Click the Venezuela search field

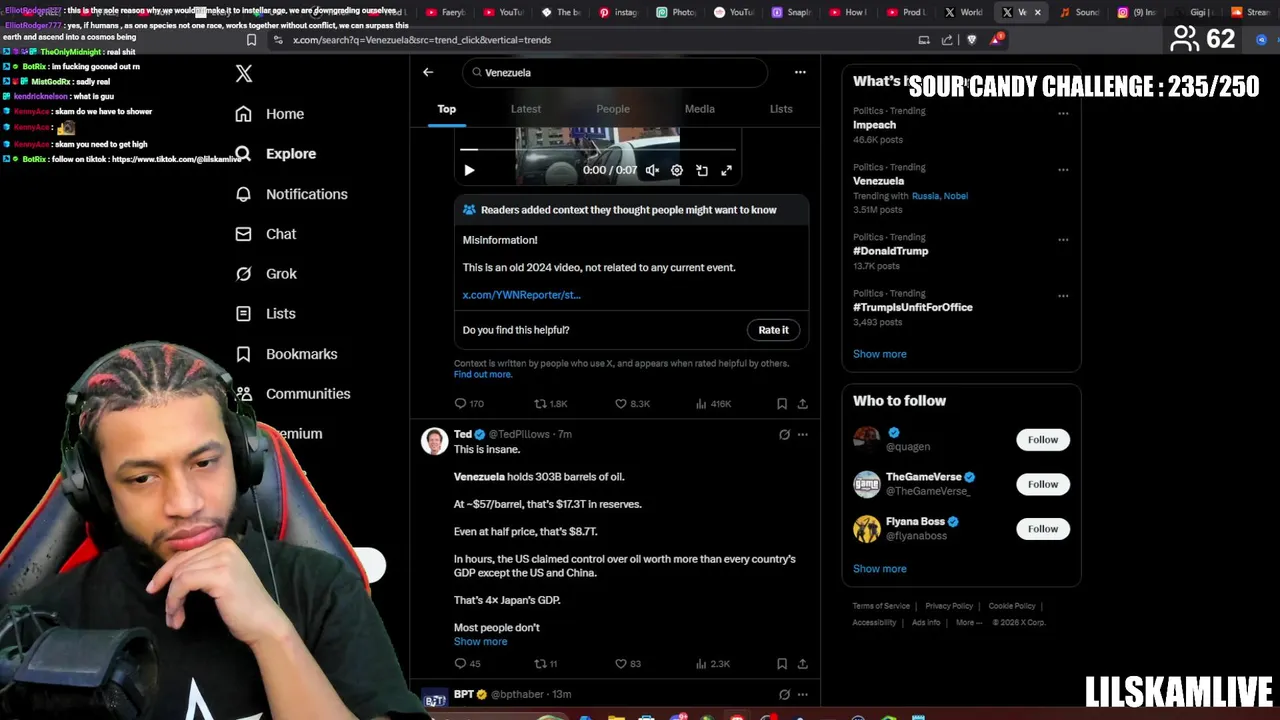click(x=615, y=72)
